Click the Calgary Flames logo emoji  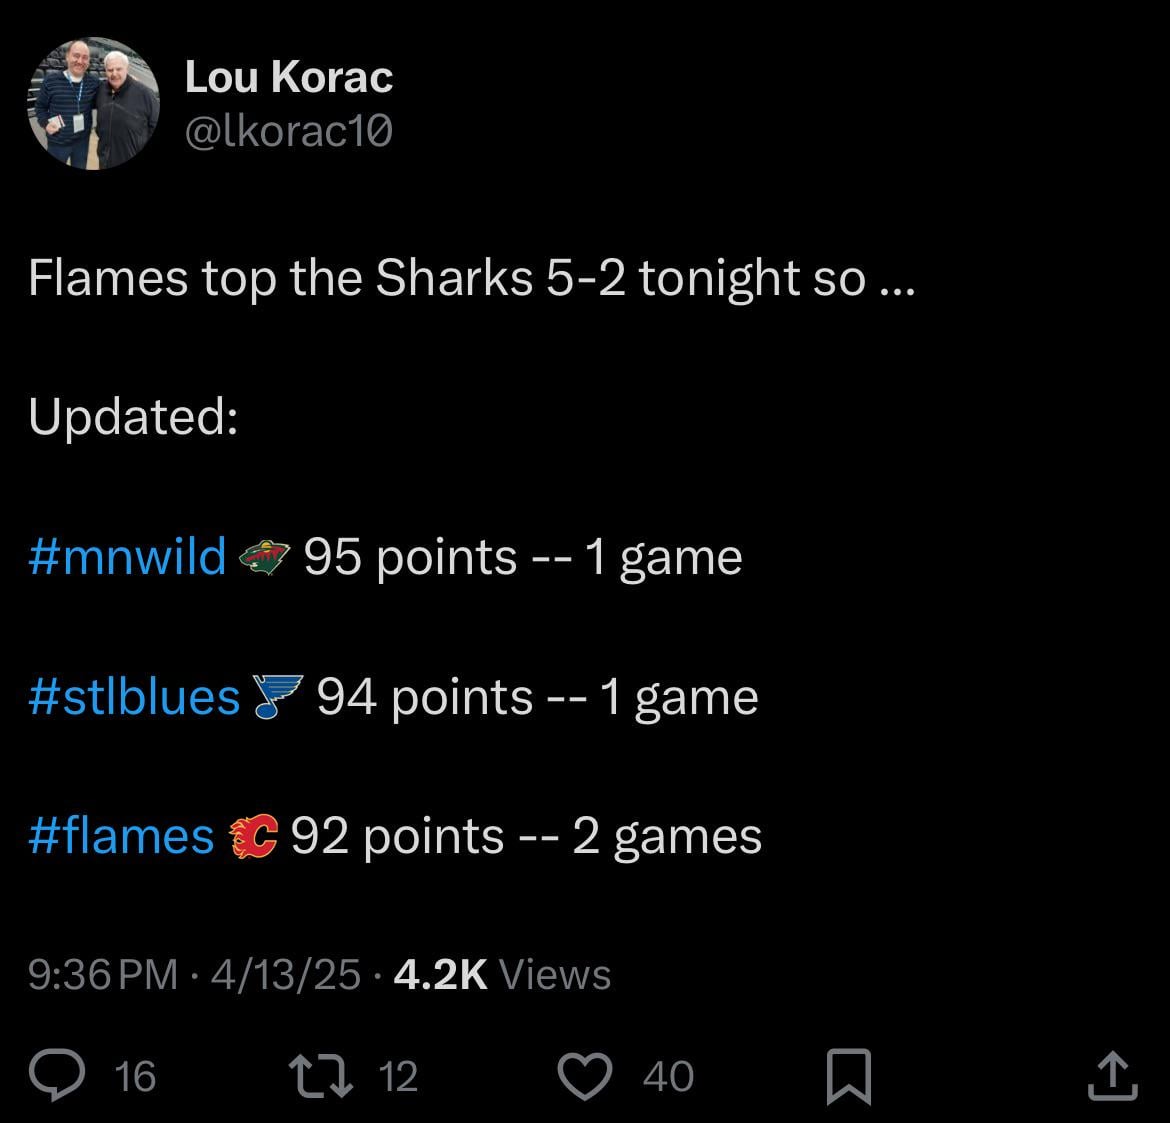[253, 837]
